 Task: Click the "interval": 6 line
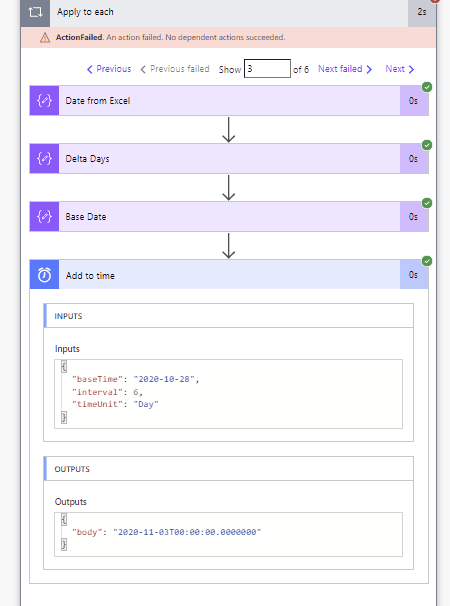point(107,392)
